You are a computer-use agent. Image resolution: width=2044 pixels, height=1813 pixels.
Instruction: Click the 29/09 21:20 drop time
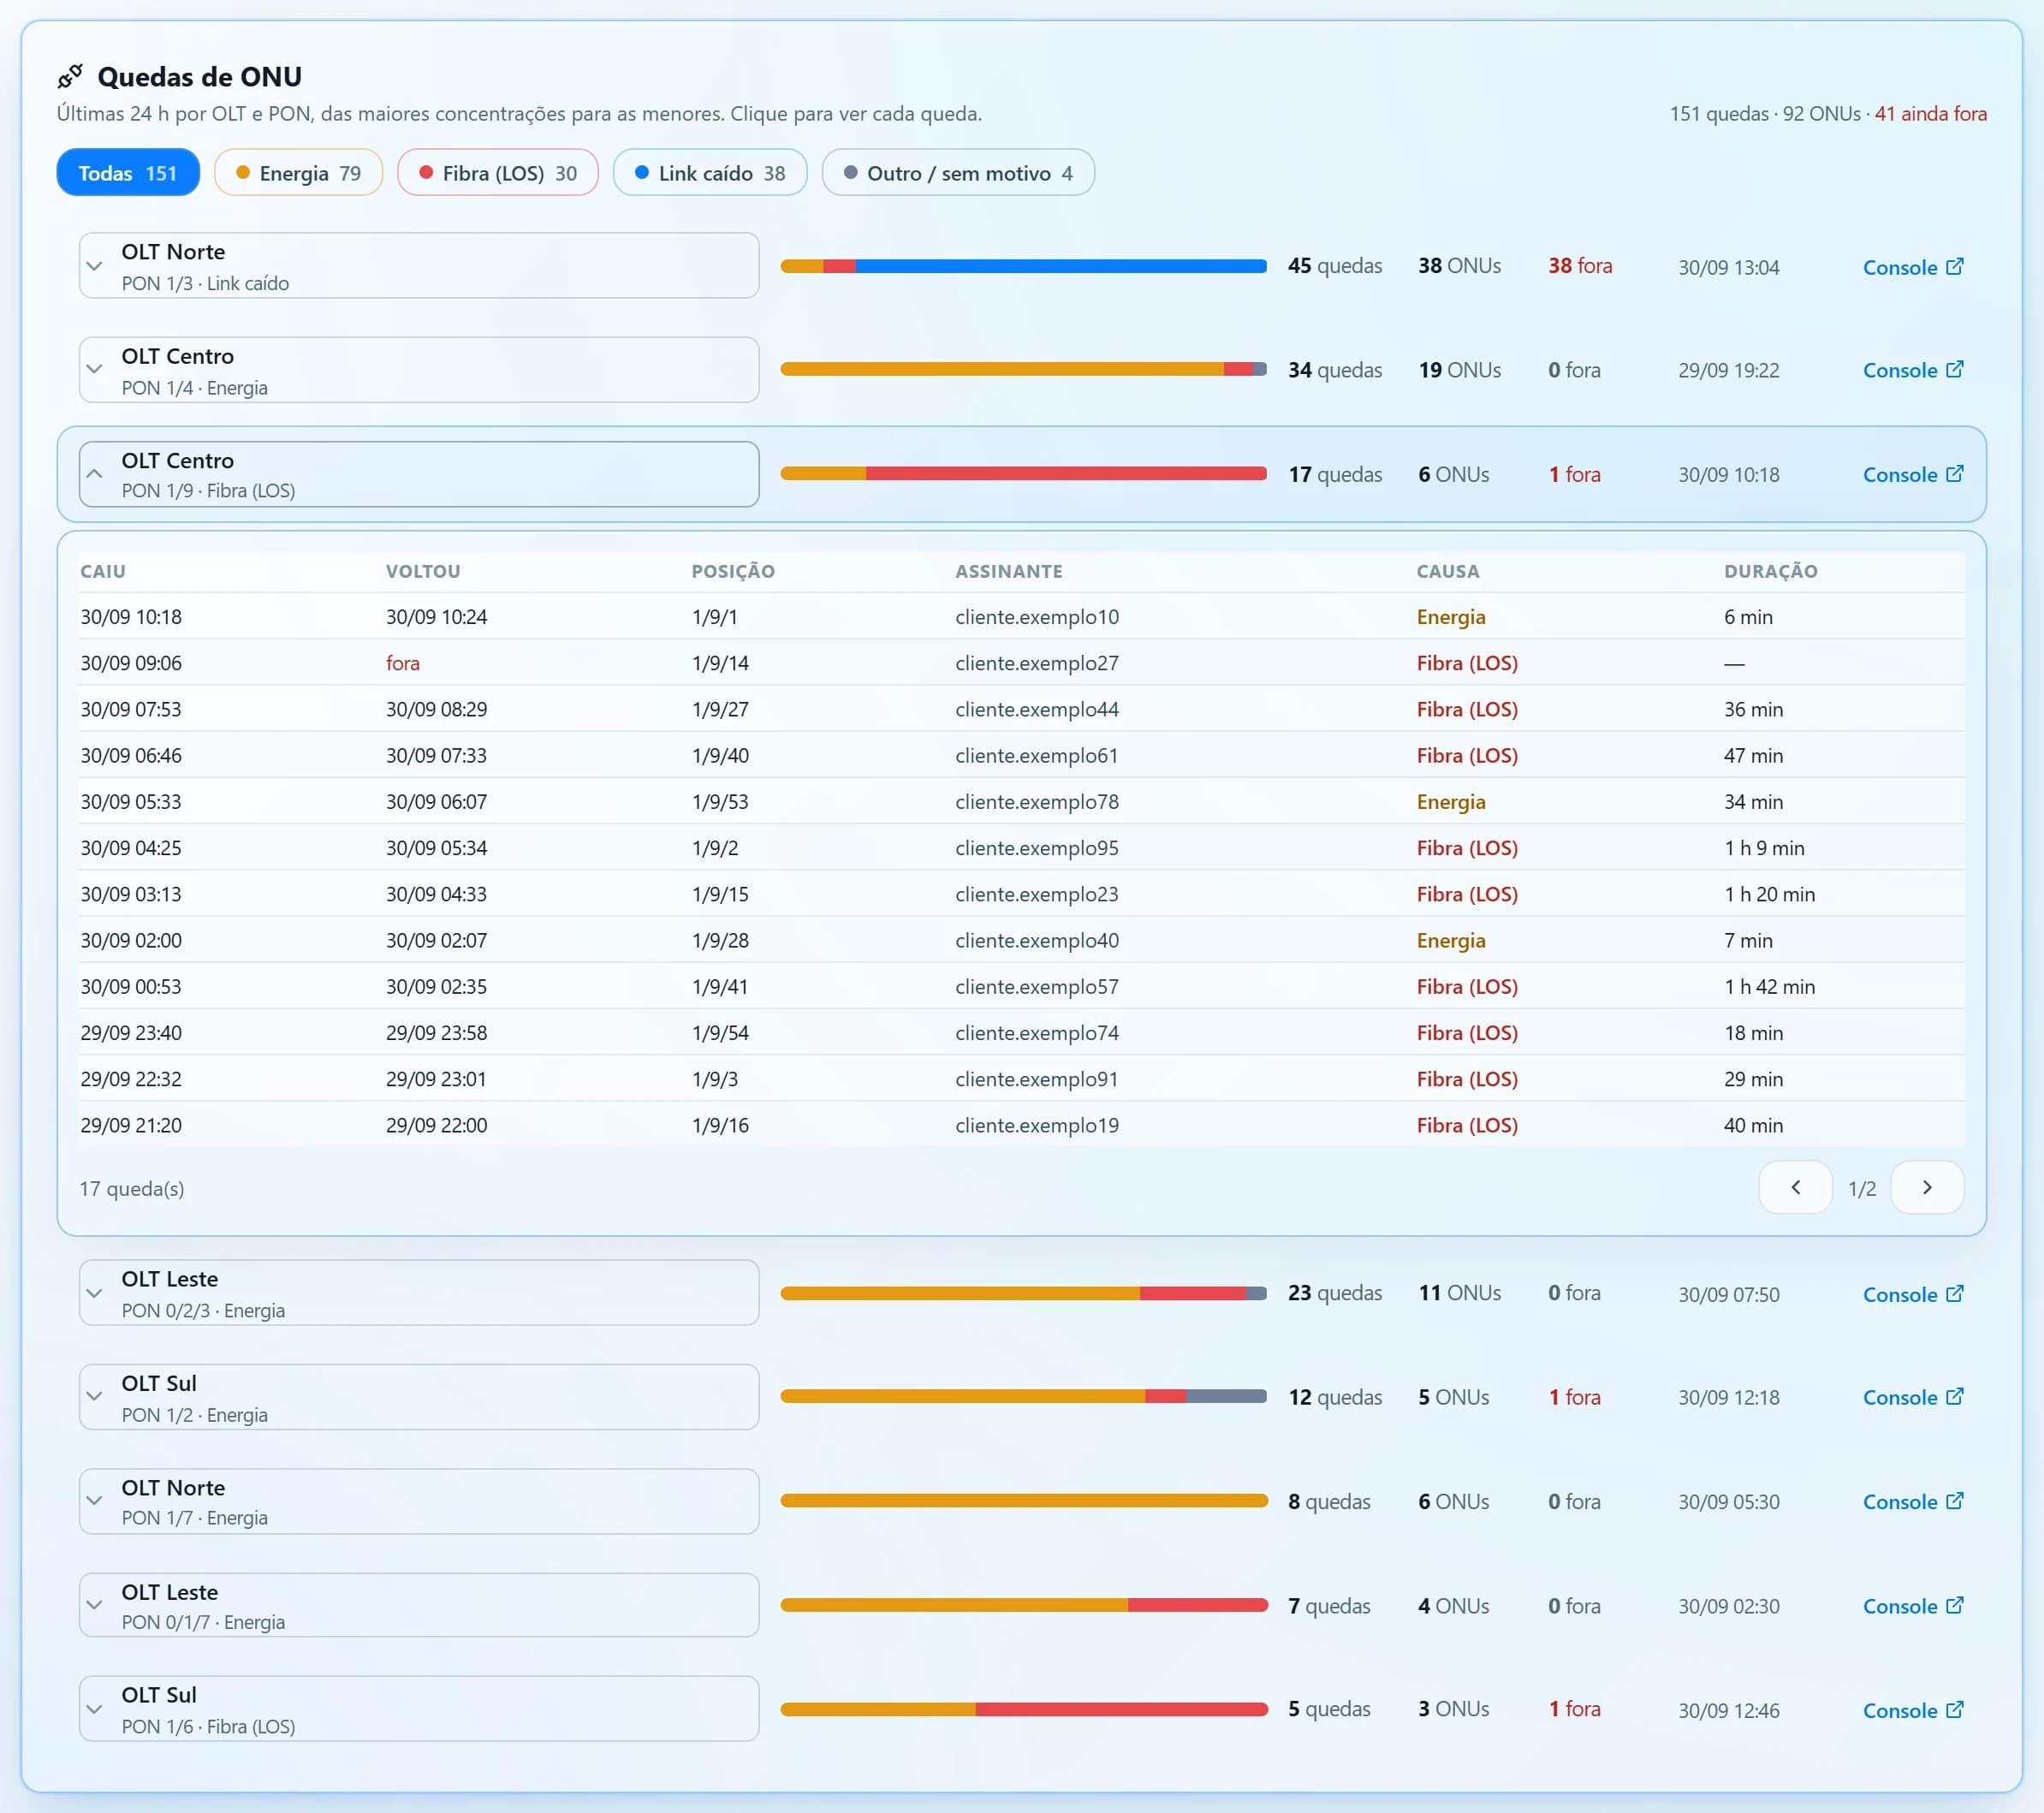click(x=131, y=1125)
